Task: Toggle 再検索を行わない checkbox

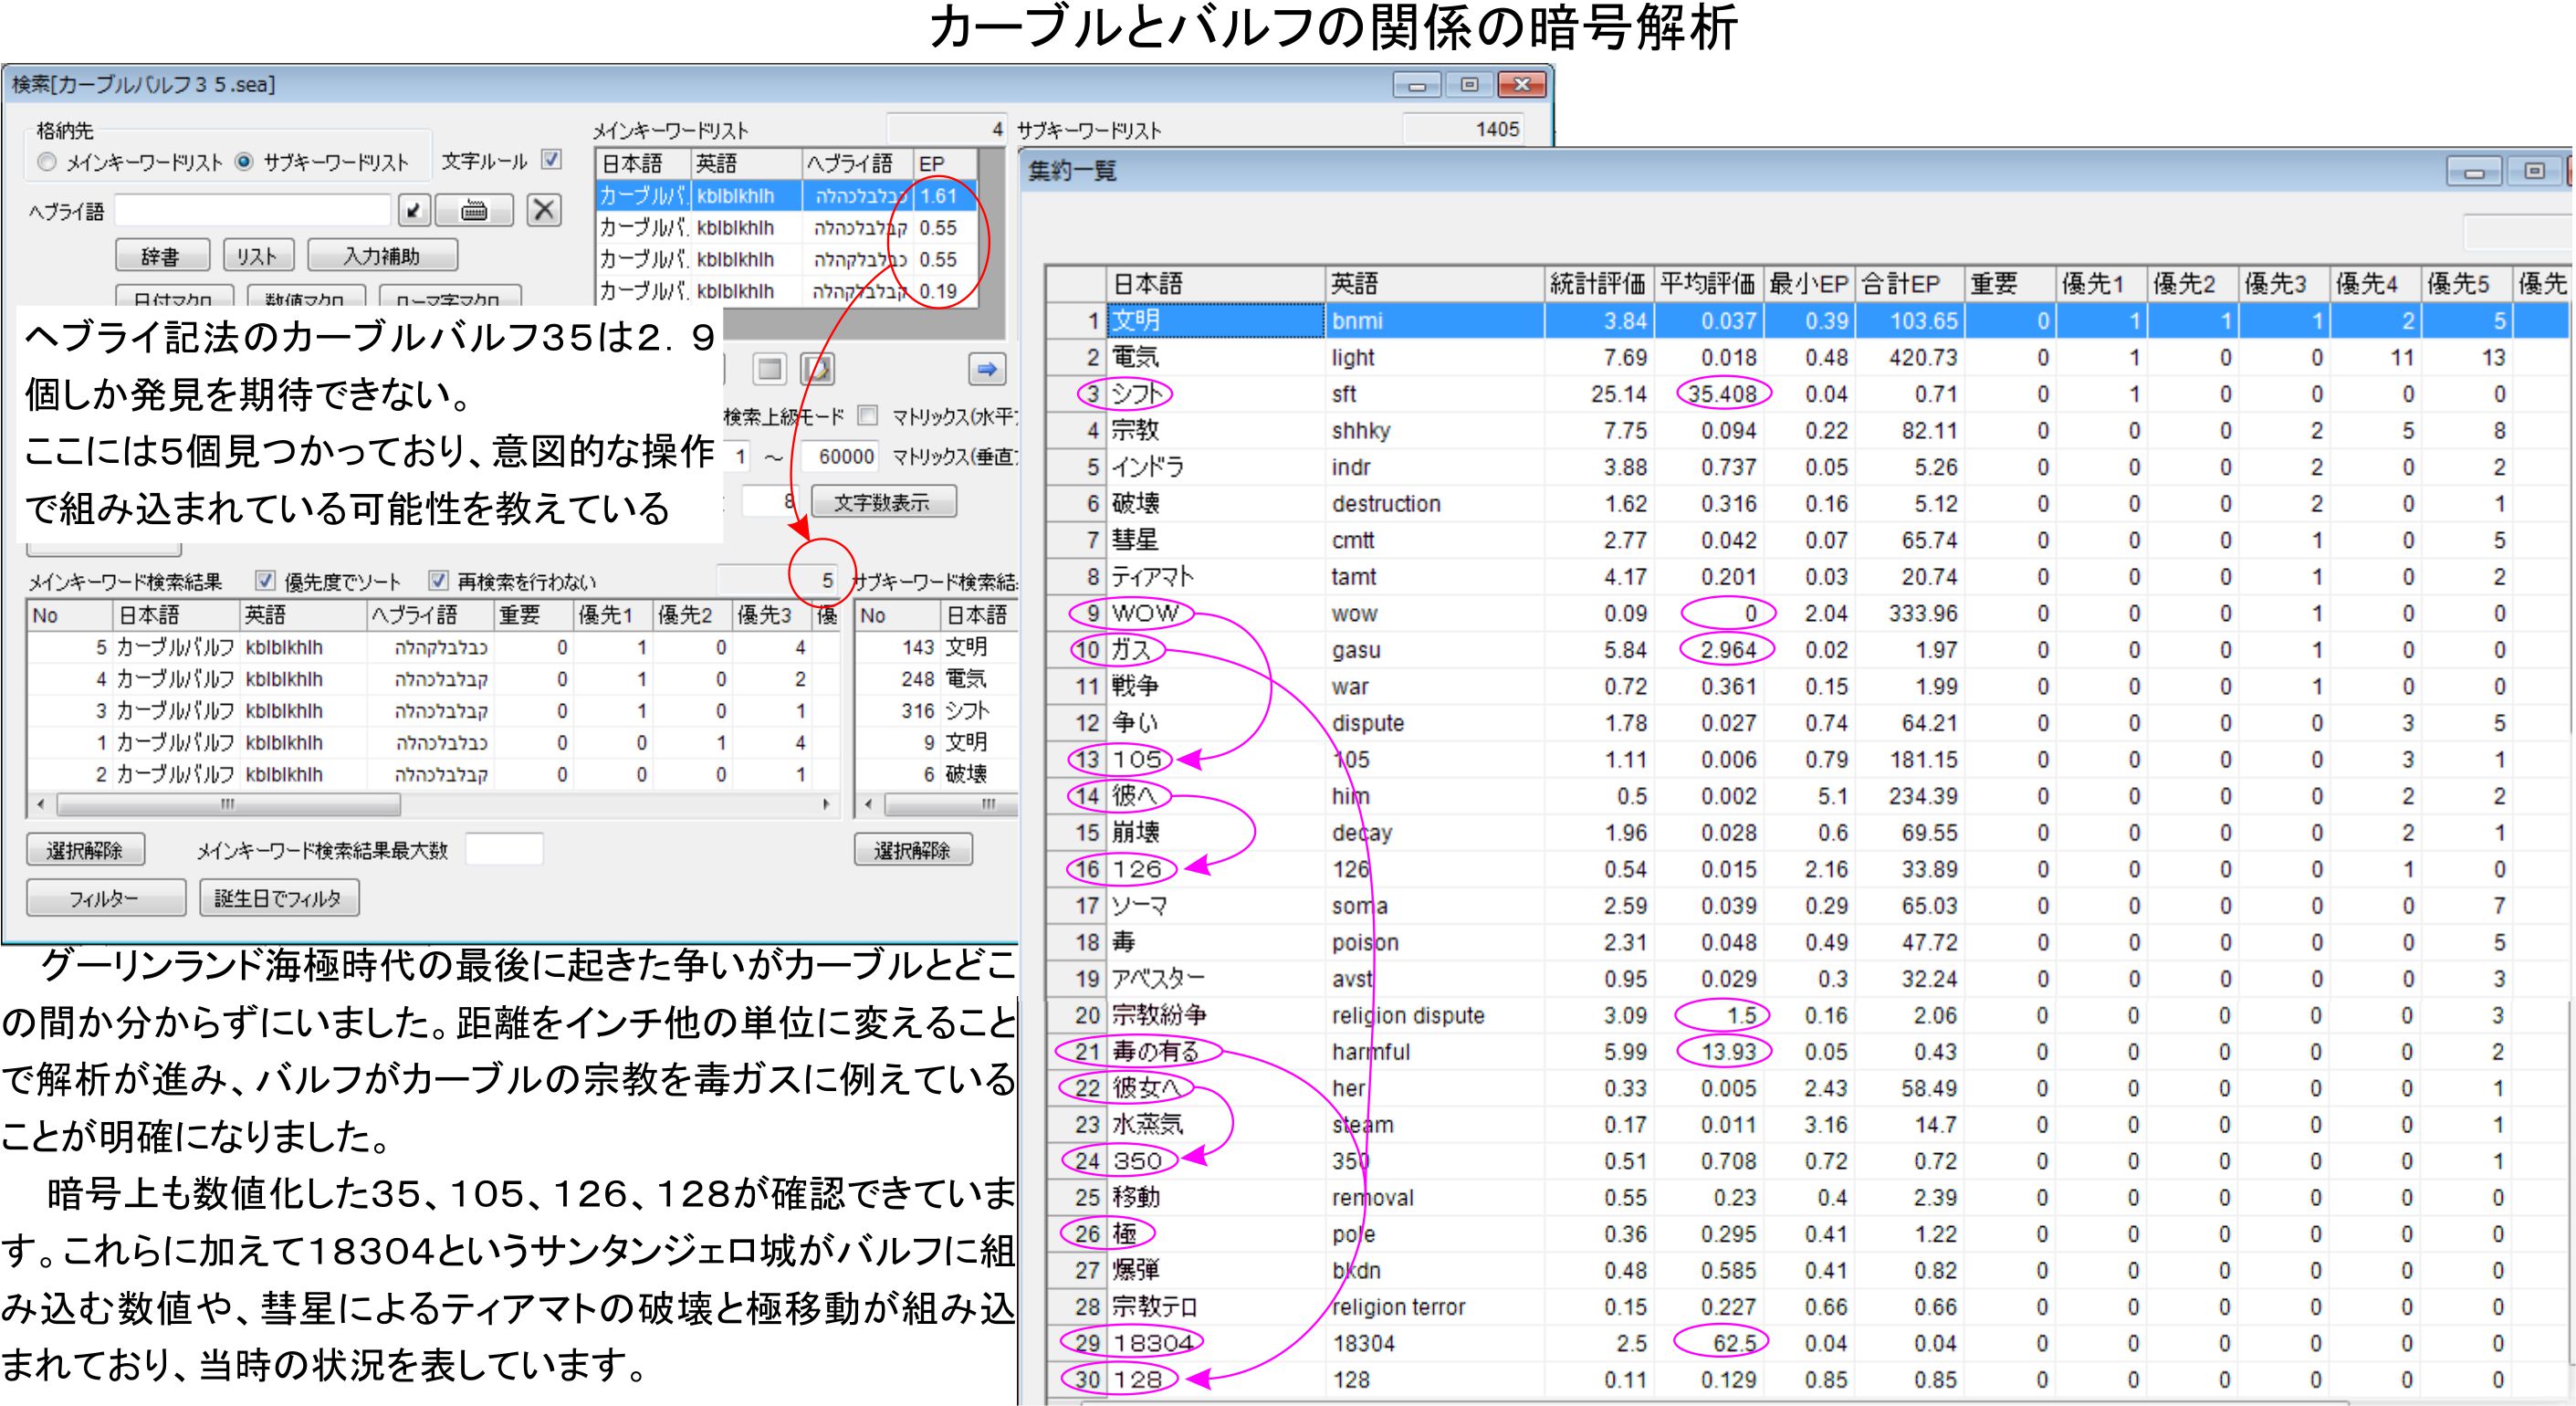Action: 438,581
